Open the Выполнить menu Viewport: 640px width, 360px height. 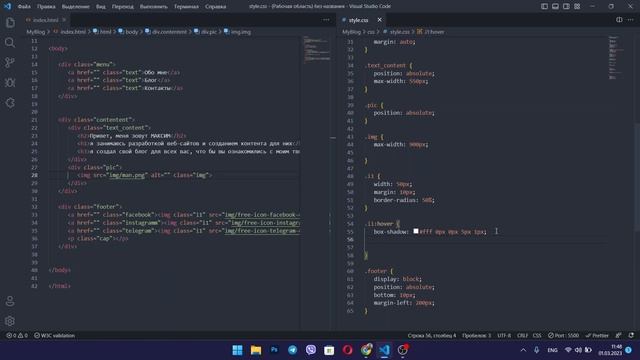point(153,7)
